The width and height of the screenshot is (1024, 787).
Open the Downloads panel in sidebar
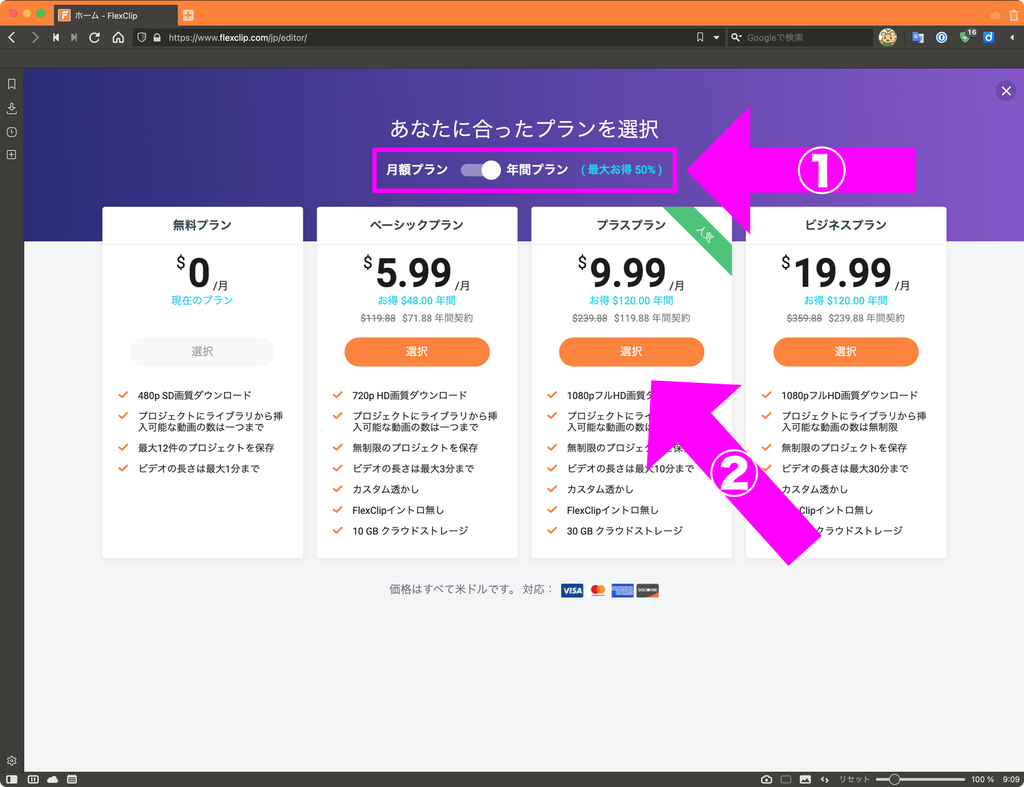coord(11,108)
